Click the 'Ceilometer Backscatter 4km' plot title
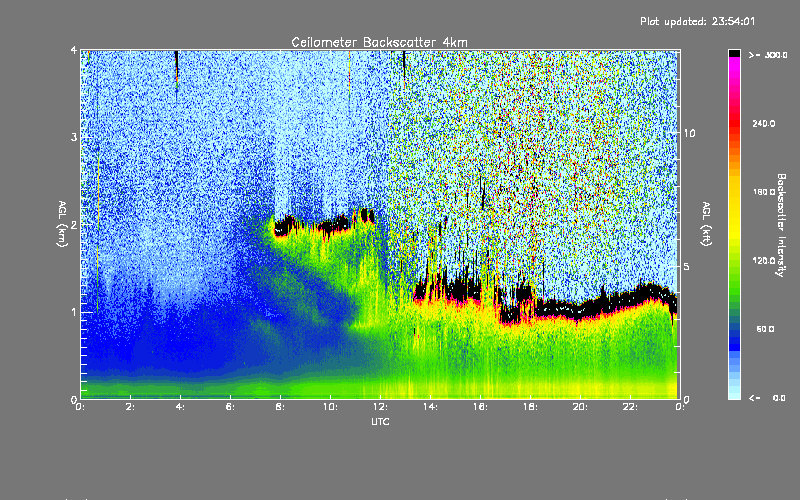 click(x=379, y=42)
